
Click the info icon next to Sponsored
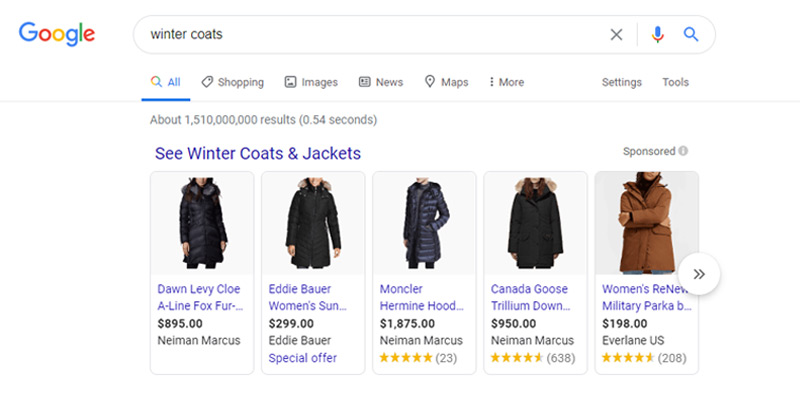(x=683, y=151)
